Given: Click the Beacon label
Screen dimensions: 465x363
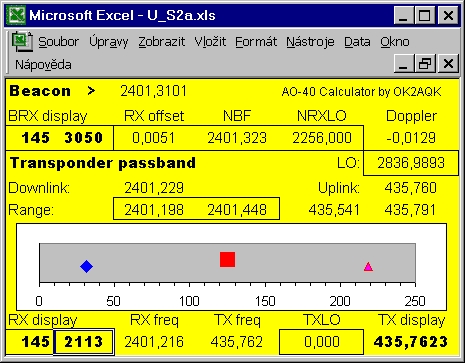Looking at the screenshot, I should (40, 91).
